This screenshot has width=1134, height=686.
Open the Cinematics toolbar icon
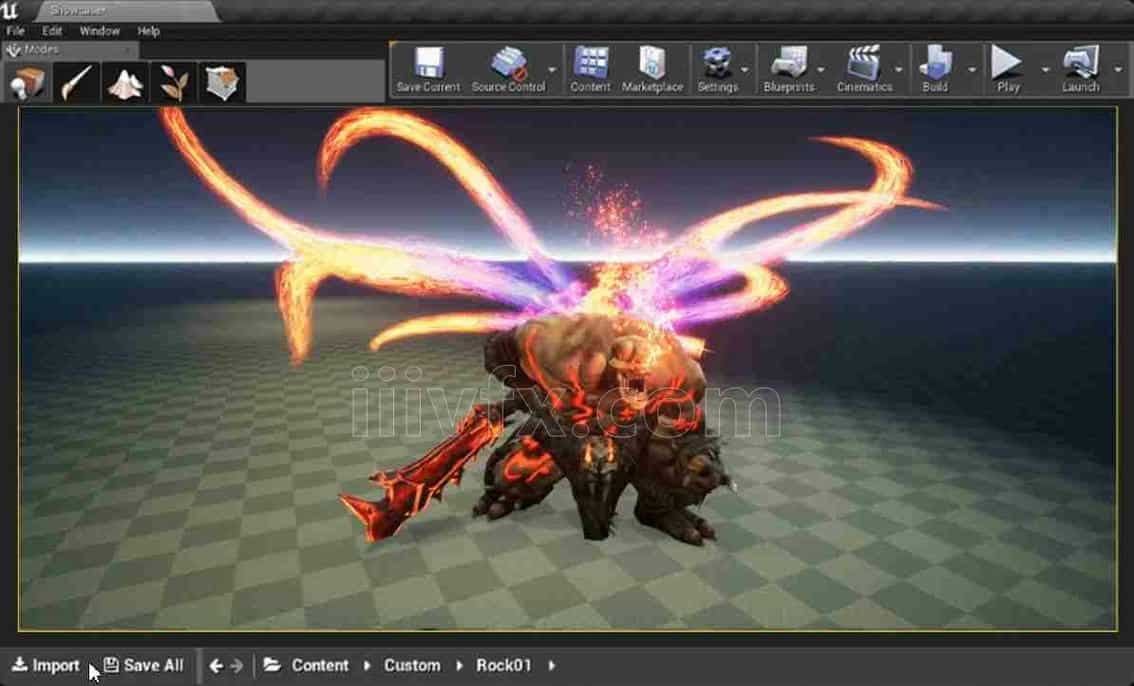(864, 69)
